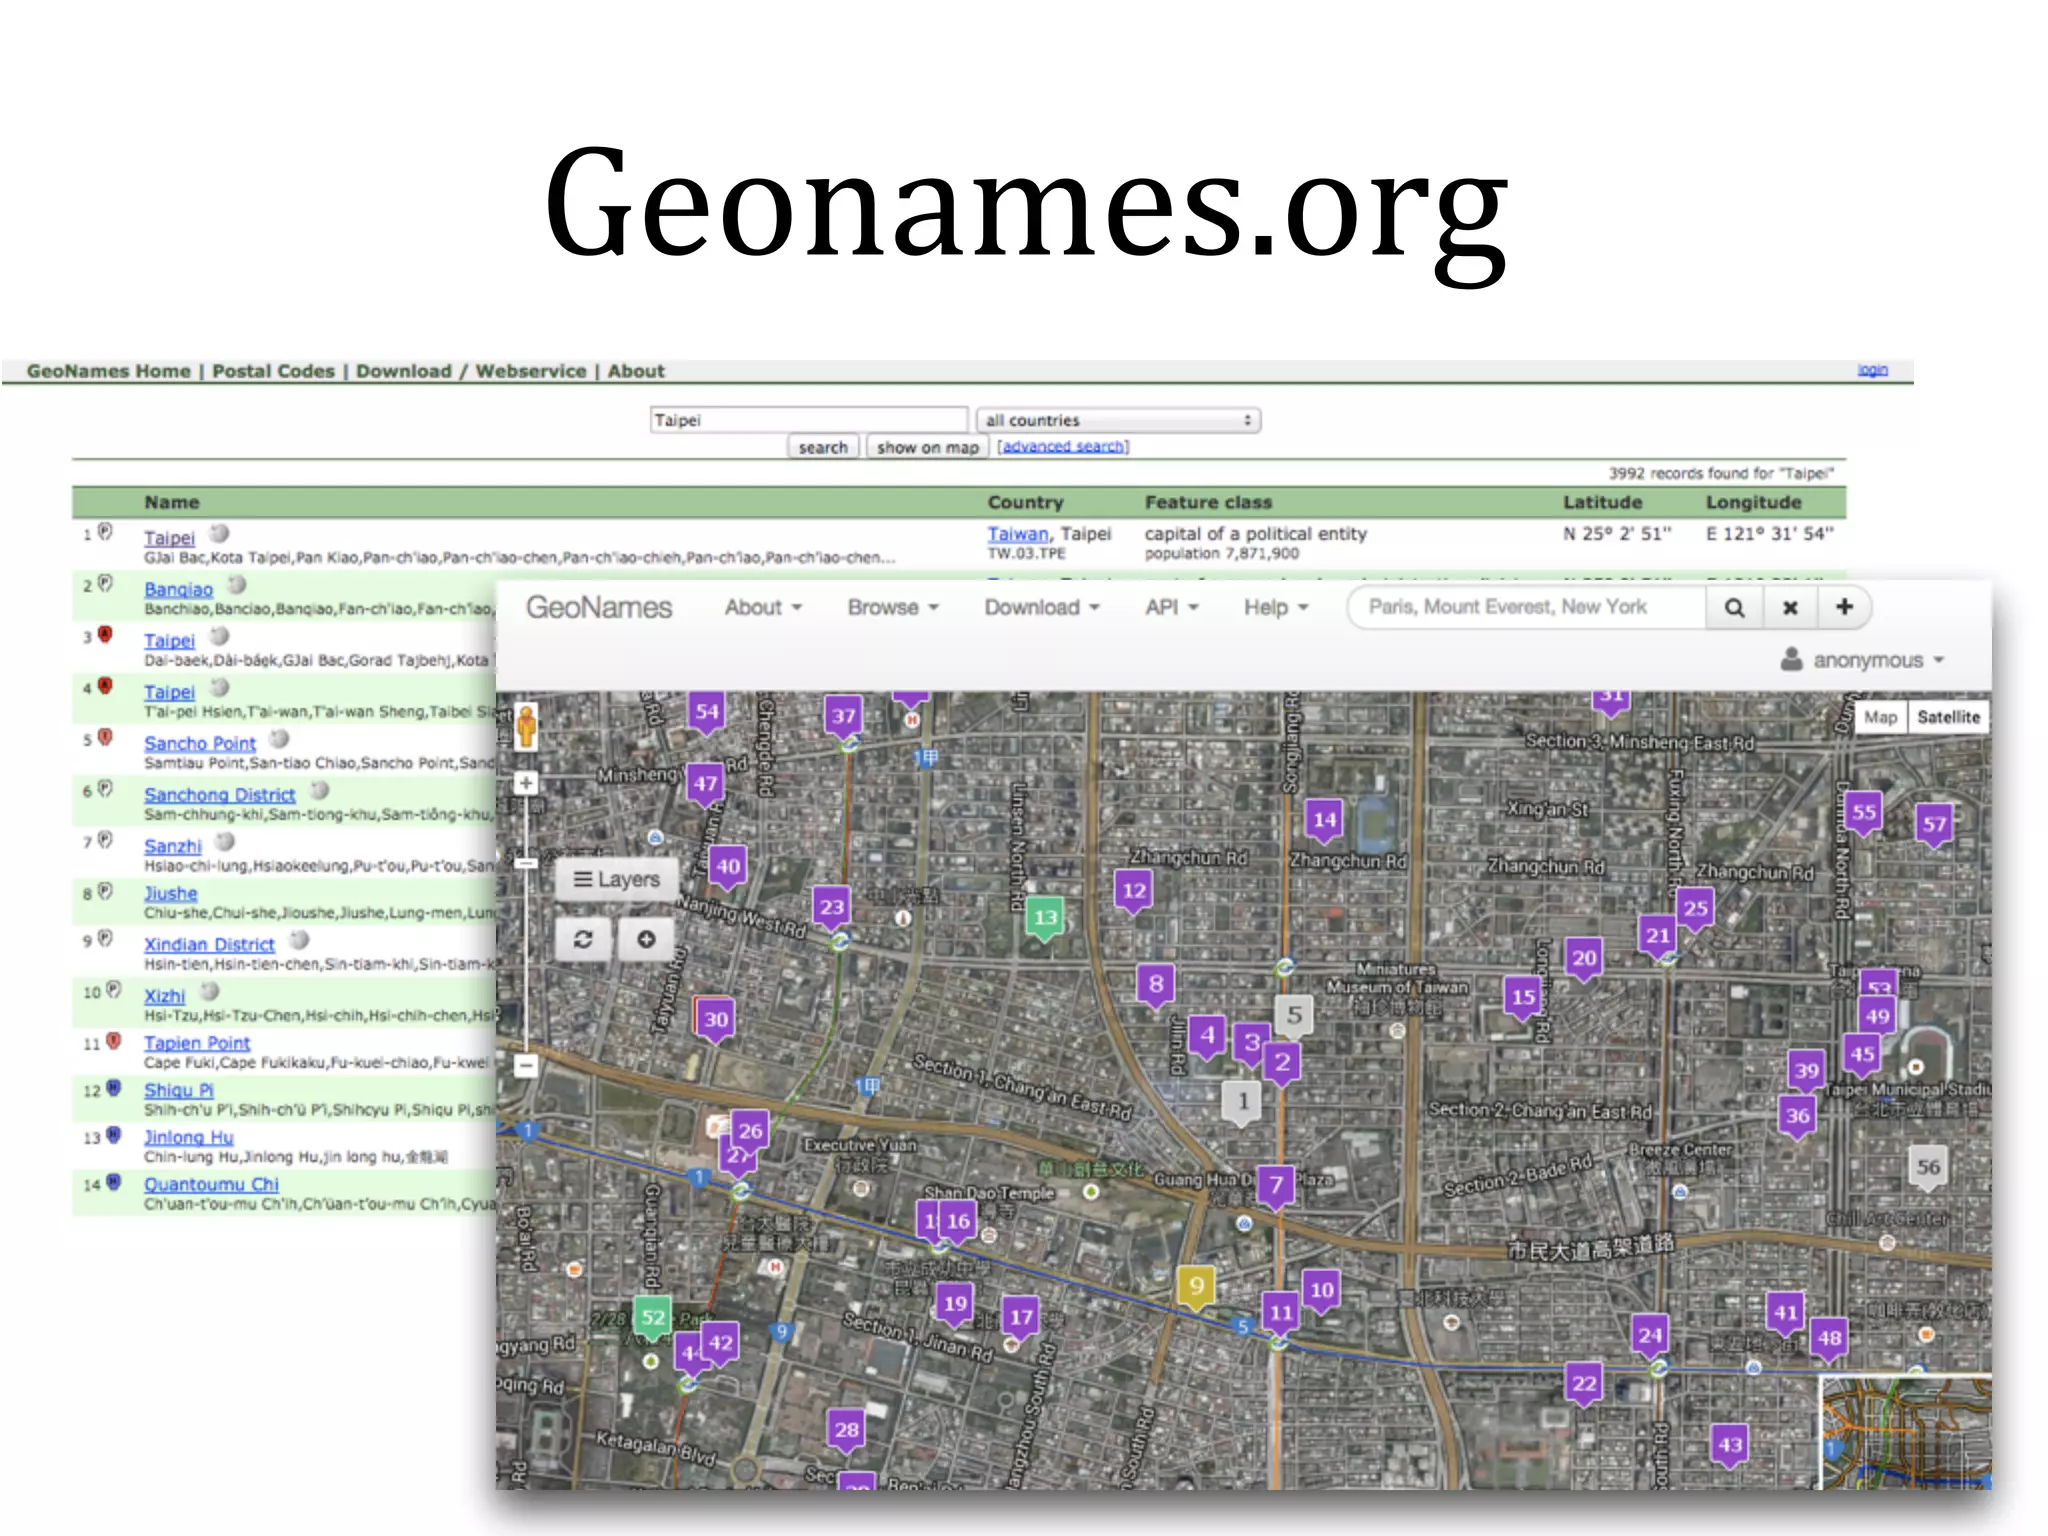Open the Tapien Point result link
The width and height of the screenshot is (2048, 1536).
click(197, 1043)
